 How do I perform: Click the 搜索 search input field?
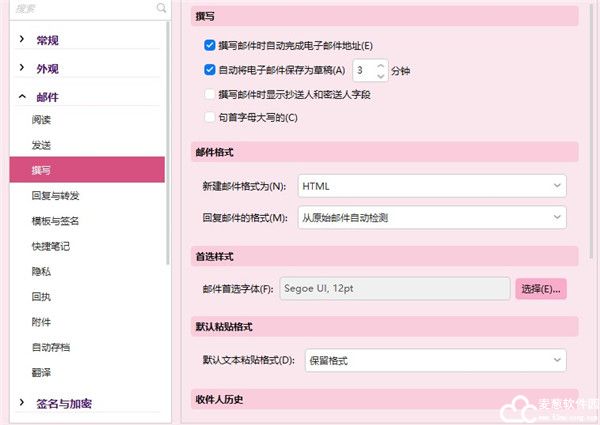[80, 9]
